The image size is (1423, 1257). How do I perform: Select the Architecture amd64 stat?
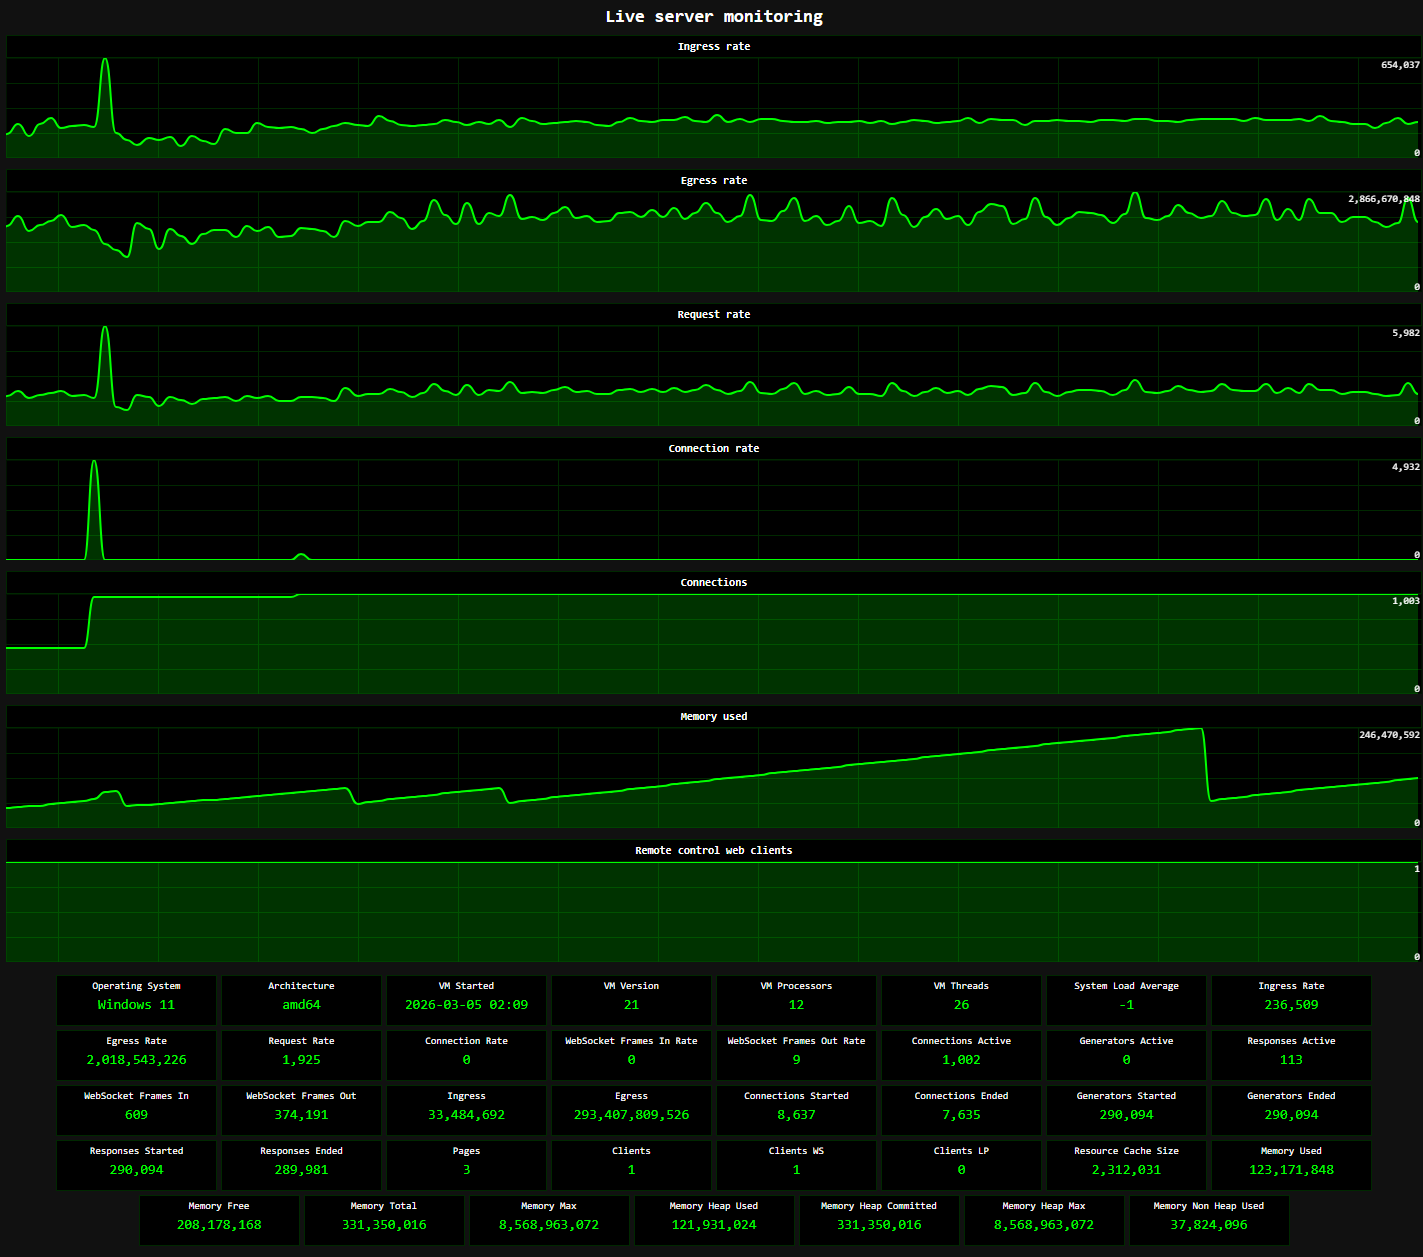click(x=301, y=1000)
